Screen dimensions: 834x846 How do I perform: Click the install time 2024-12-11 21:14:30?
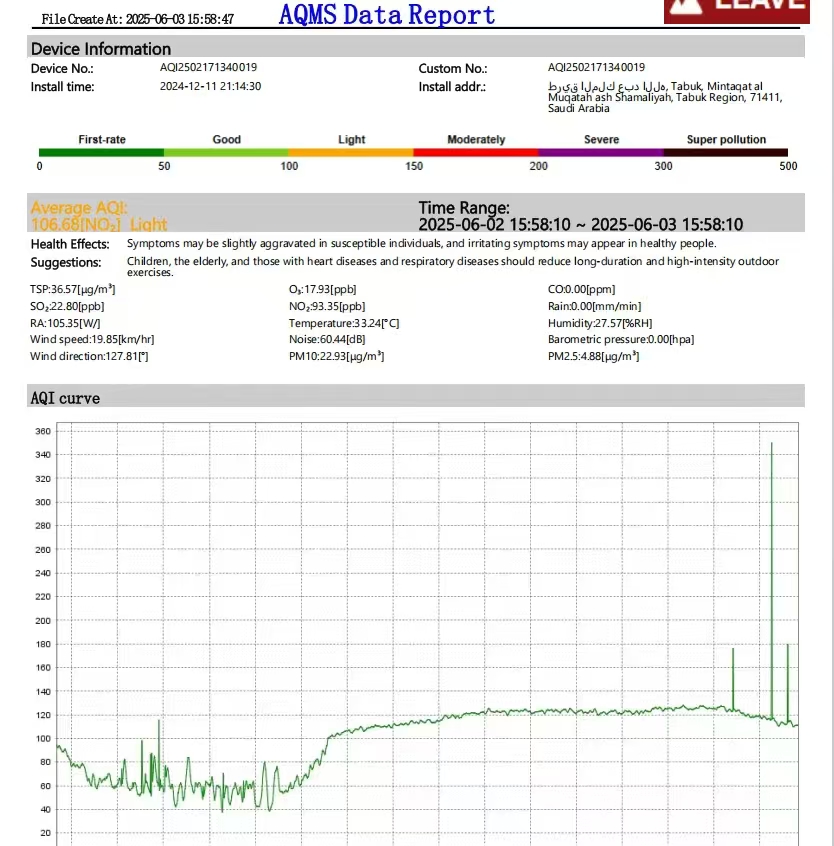pos(210,86)
